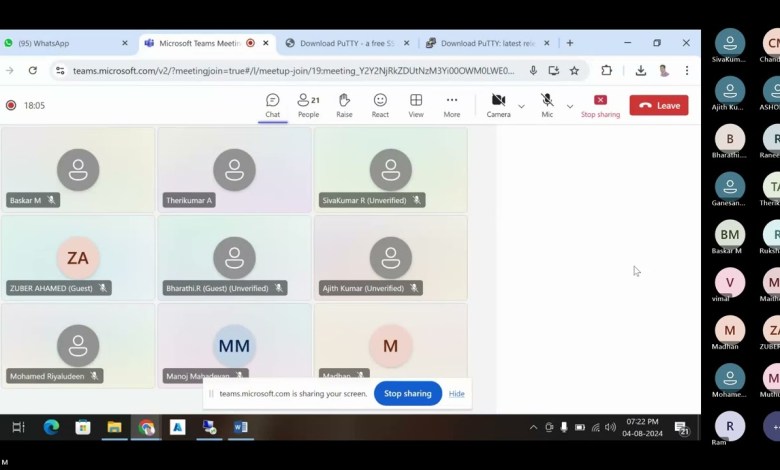Click the MM avatar of Manoj Mahadevan

click(x=234, y=346)
